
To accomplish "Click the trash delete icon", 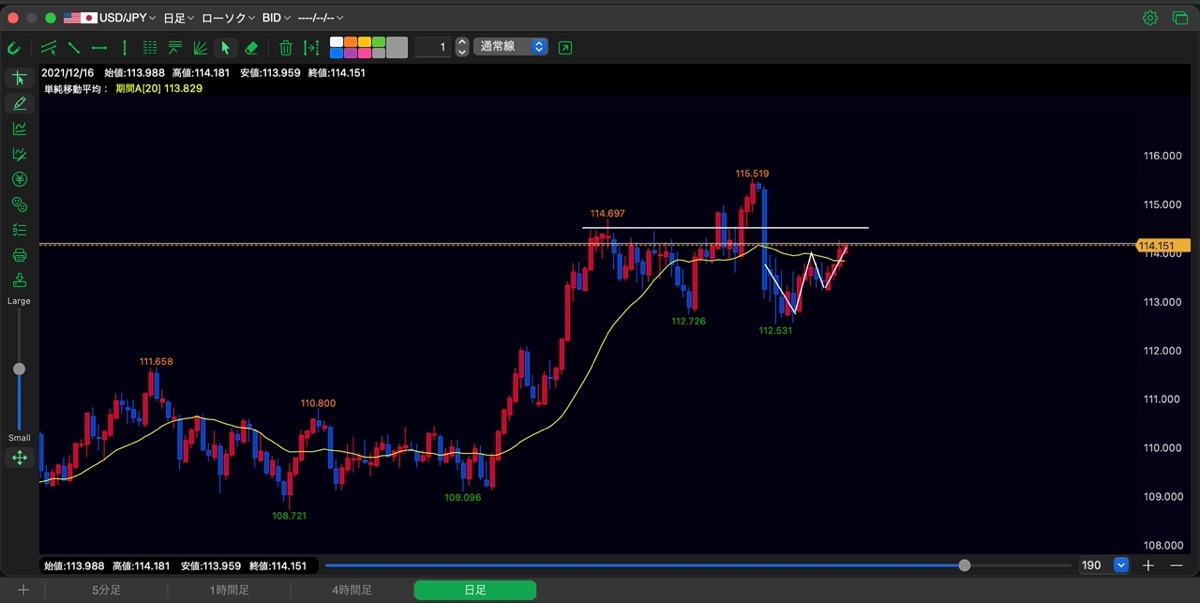I will coord(286,47).
